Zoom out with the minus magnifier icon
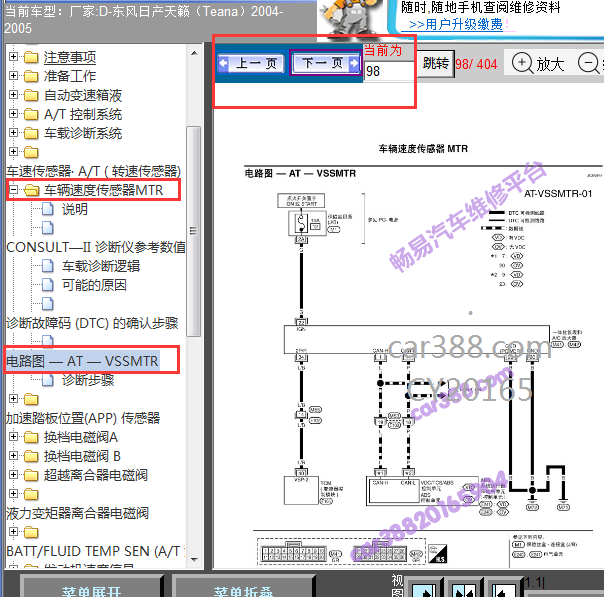This screenshot has height=597, width=604. (590, 63)
